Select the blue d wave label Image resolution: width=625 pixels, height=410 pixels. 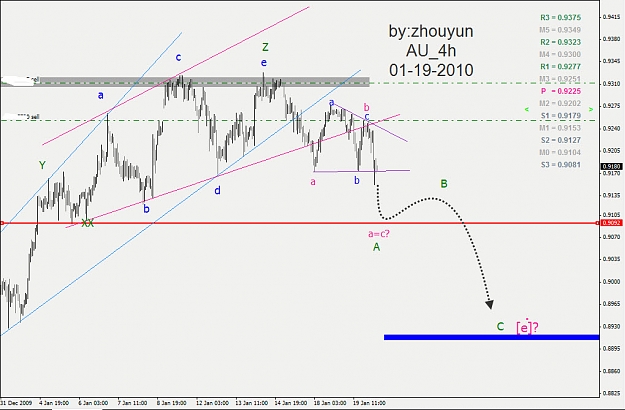(217, 190)
